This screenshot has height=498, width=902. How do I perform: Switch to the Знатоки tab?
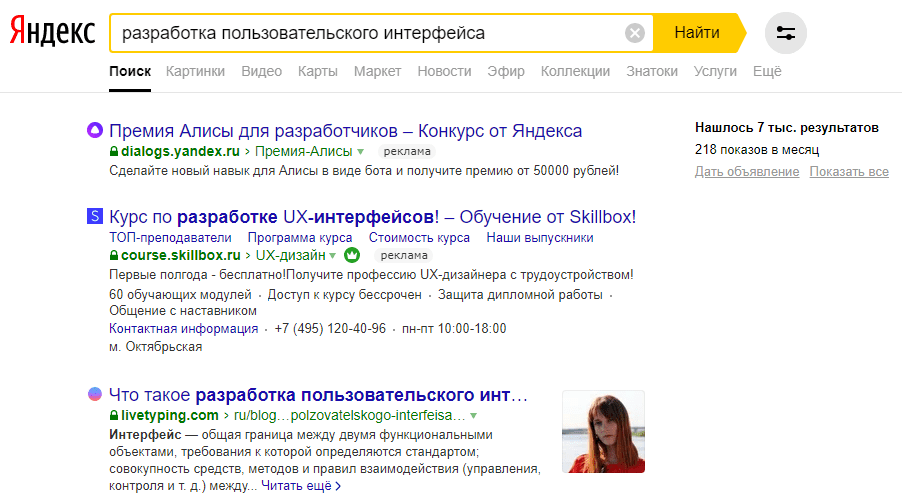(652, 71)
